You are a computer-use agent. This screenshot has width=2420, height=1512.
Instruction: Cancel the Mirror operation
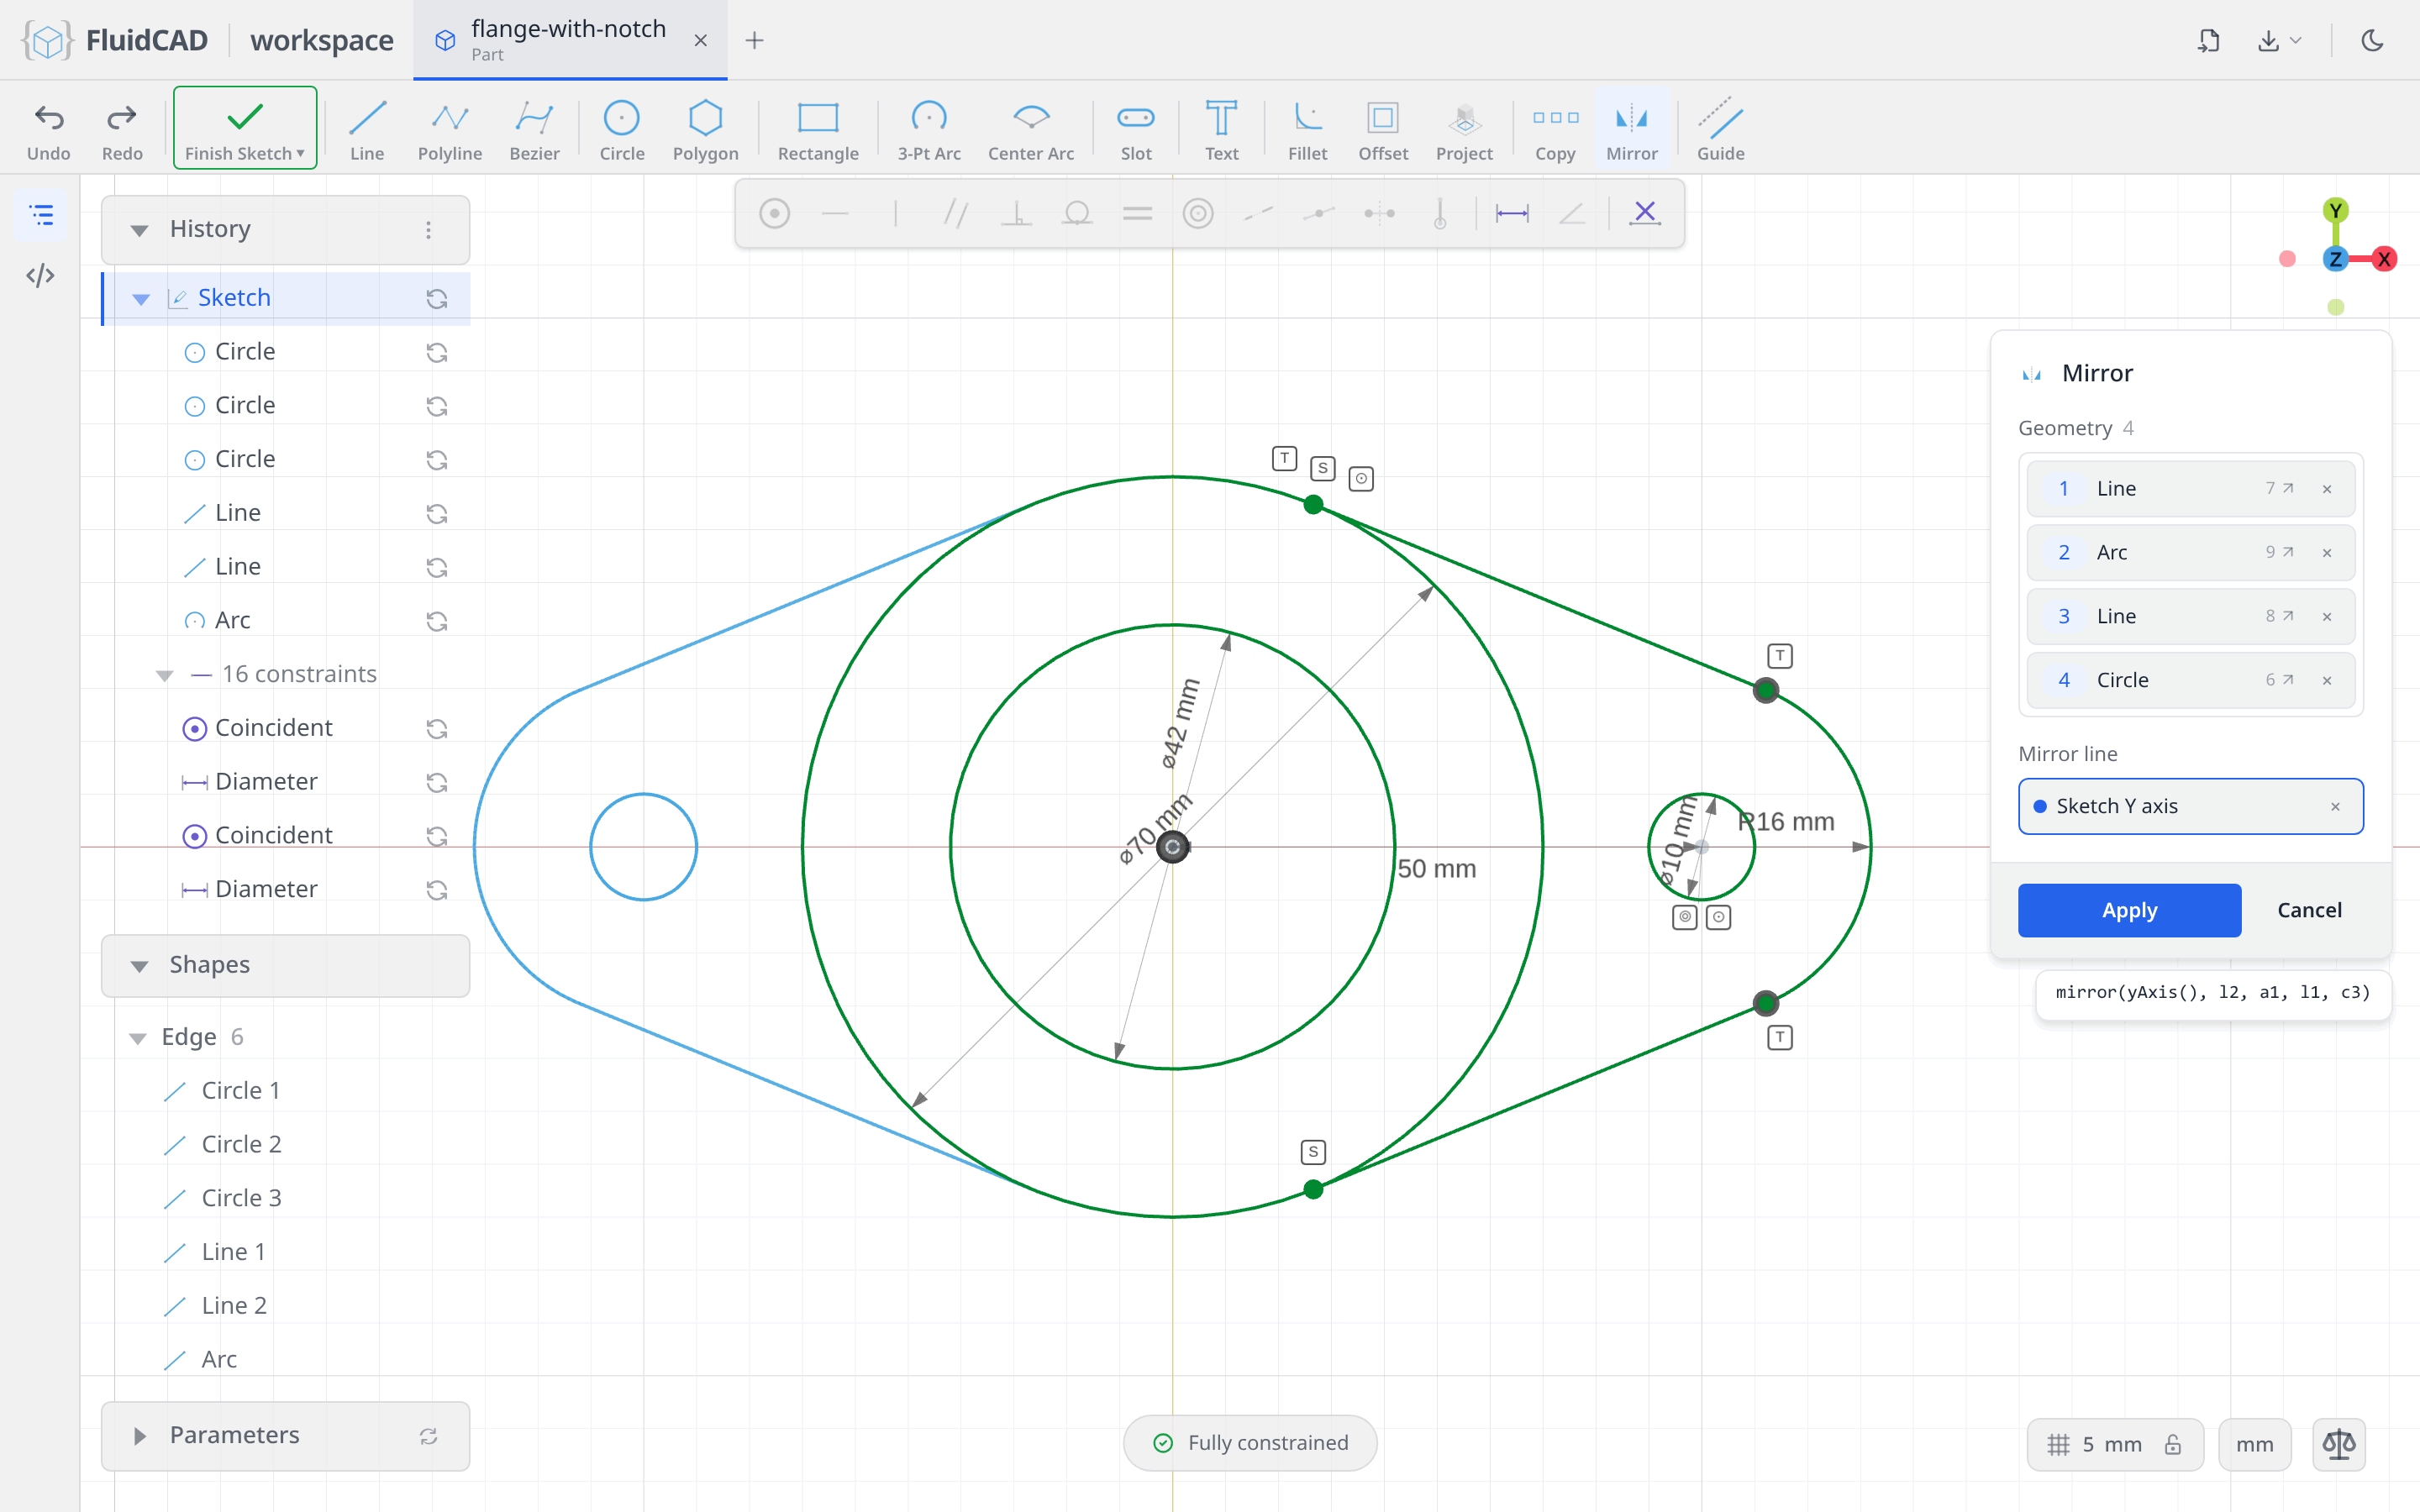click(x=2309, y=910)
